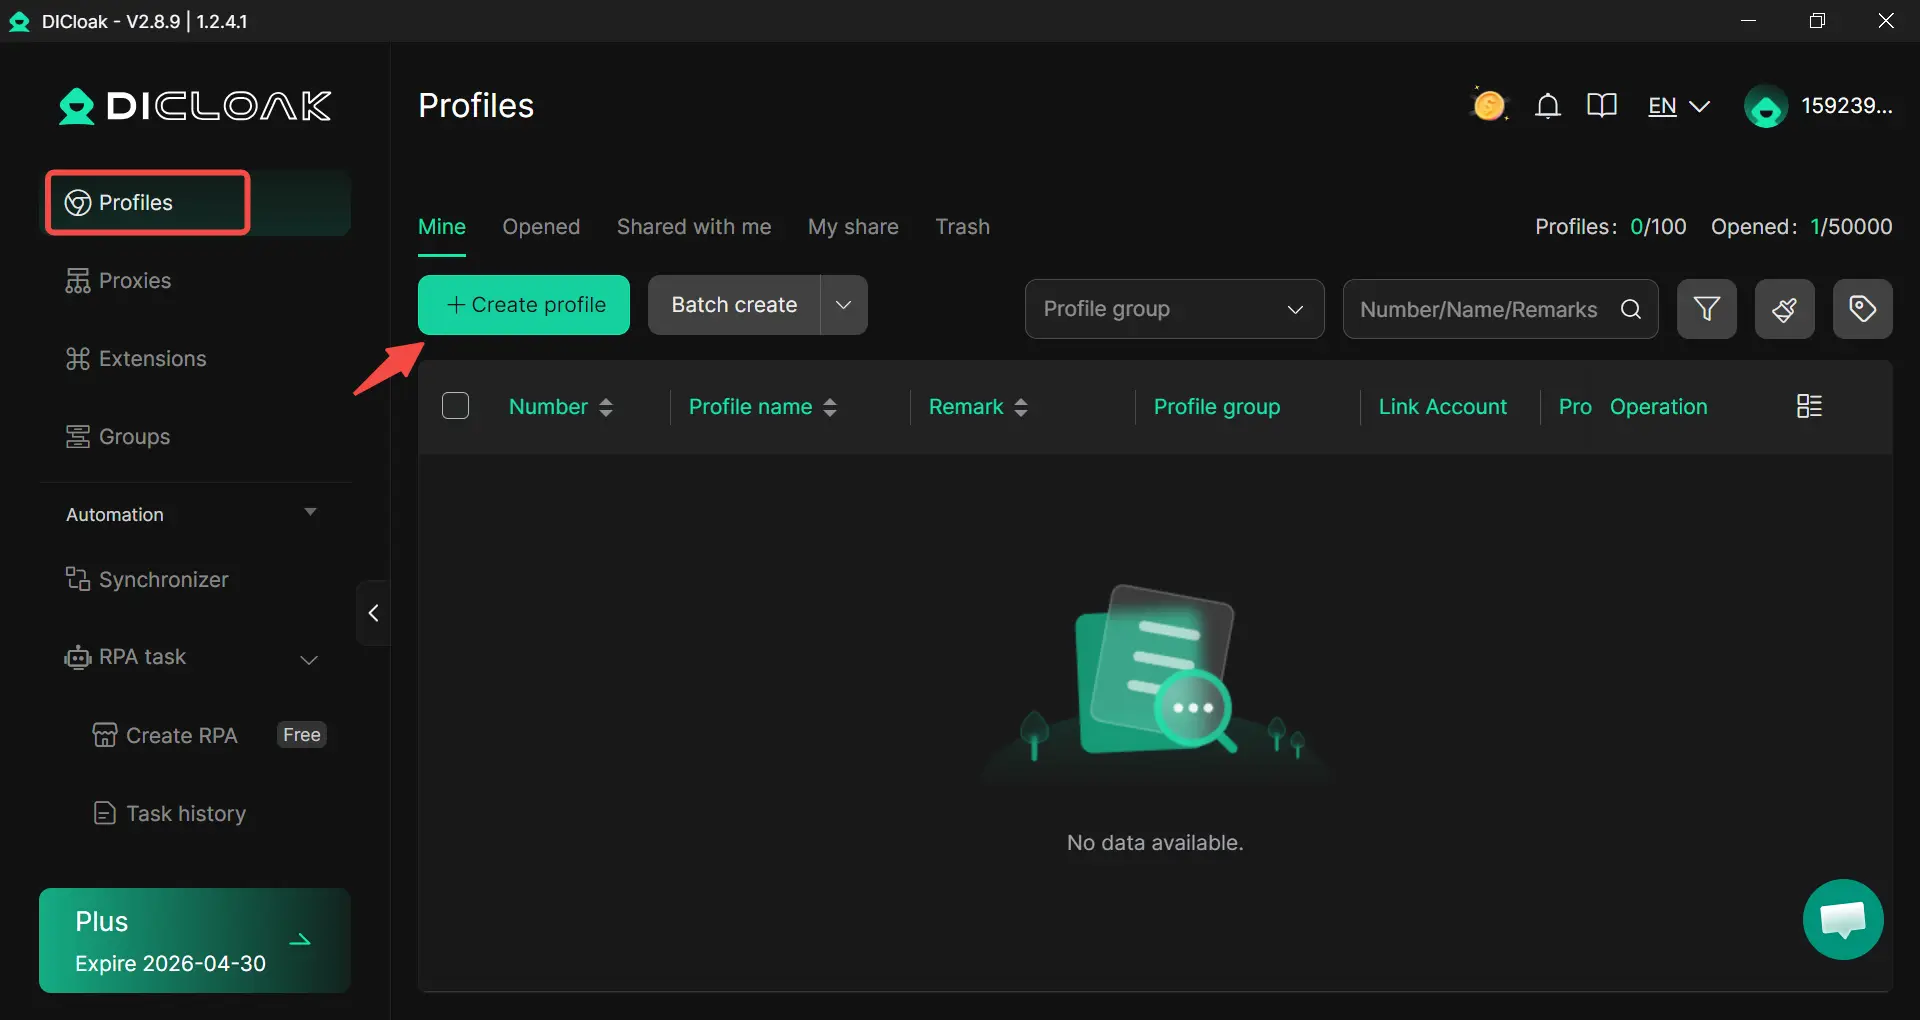
Task: Sort the table by Number column
Action: point(605,407)
